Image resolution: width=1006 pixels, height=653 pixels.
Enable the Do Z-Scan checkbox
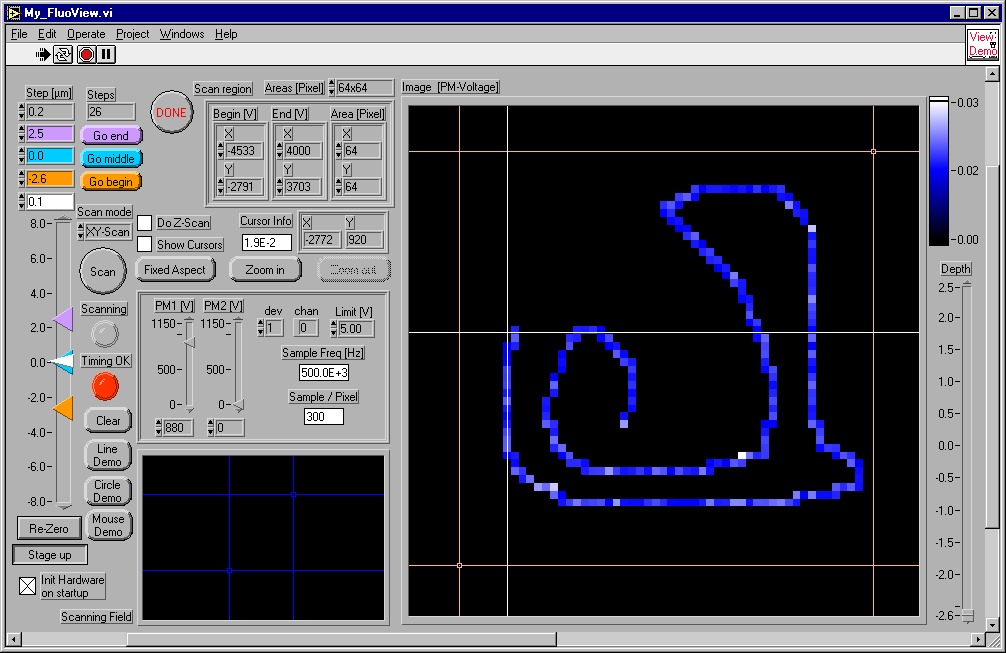click(145, 223)
